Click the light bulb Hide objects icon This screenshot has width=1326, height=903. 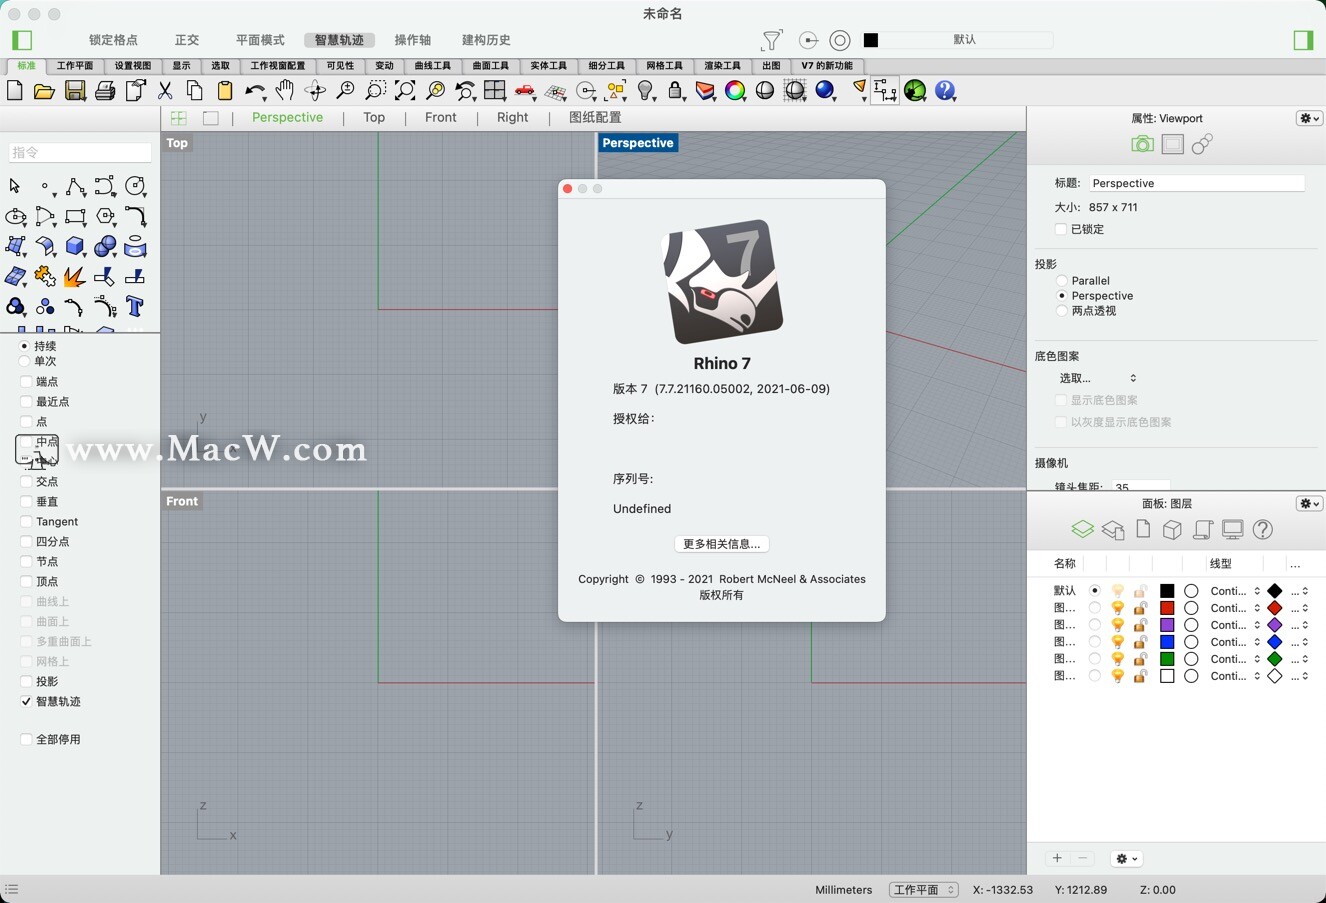pos(646,91)
